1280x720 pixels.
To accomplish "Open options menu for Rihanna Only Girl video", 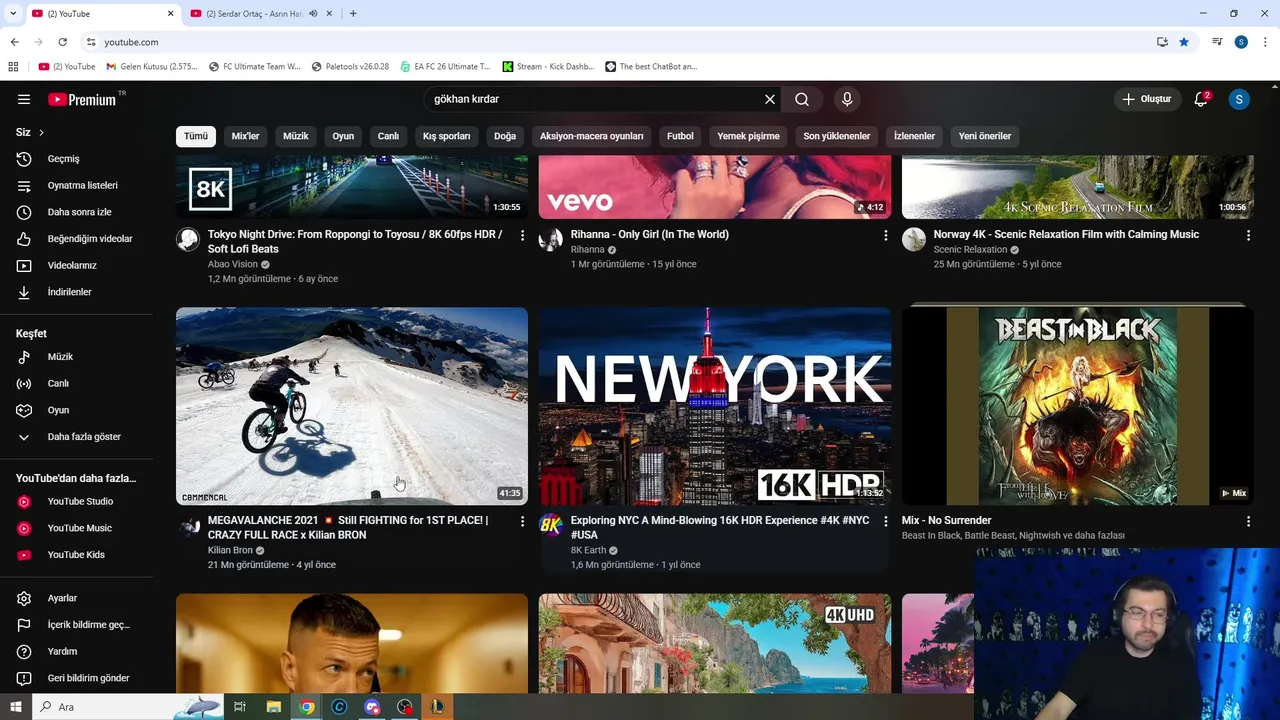I will [885, 235].
